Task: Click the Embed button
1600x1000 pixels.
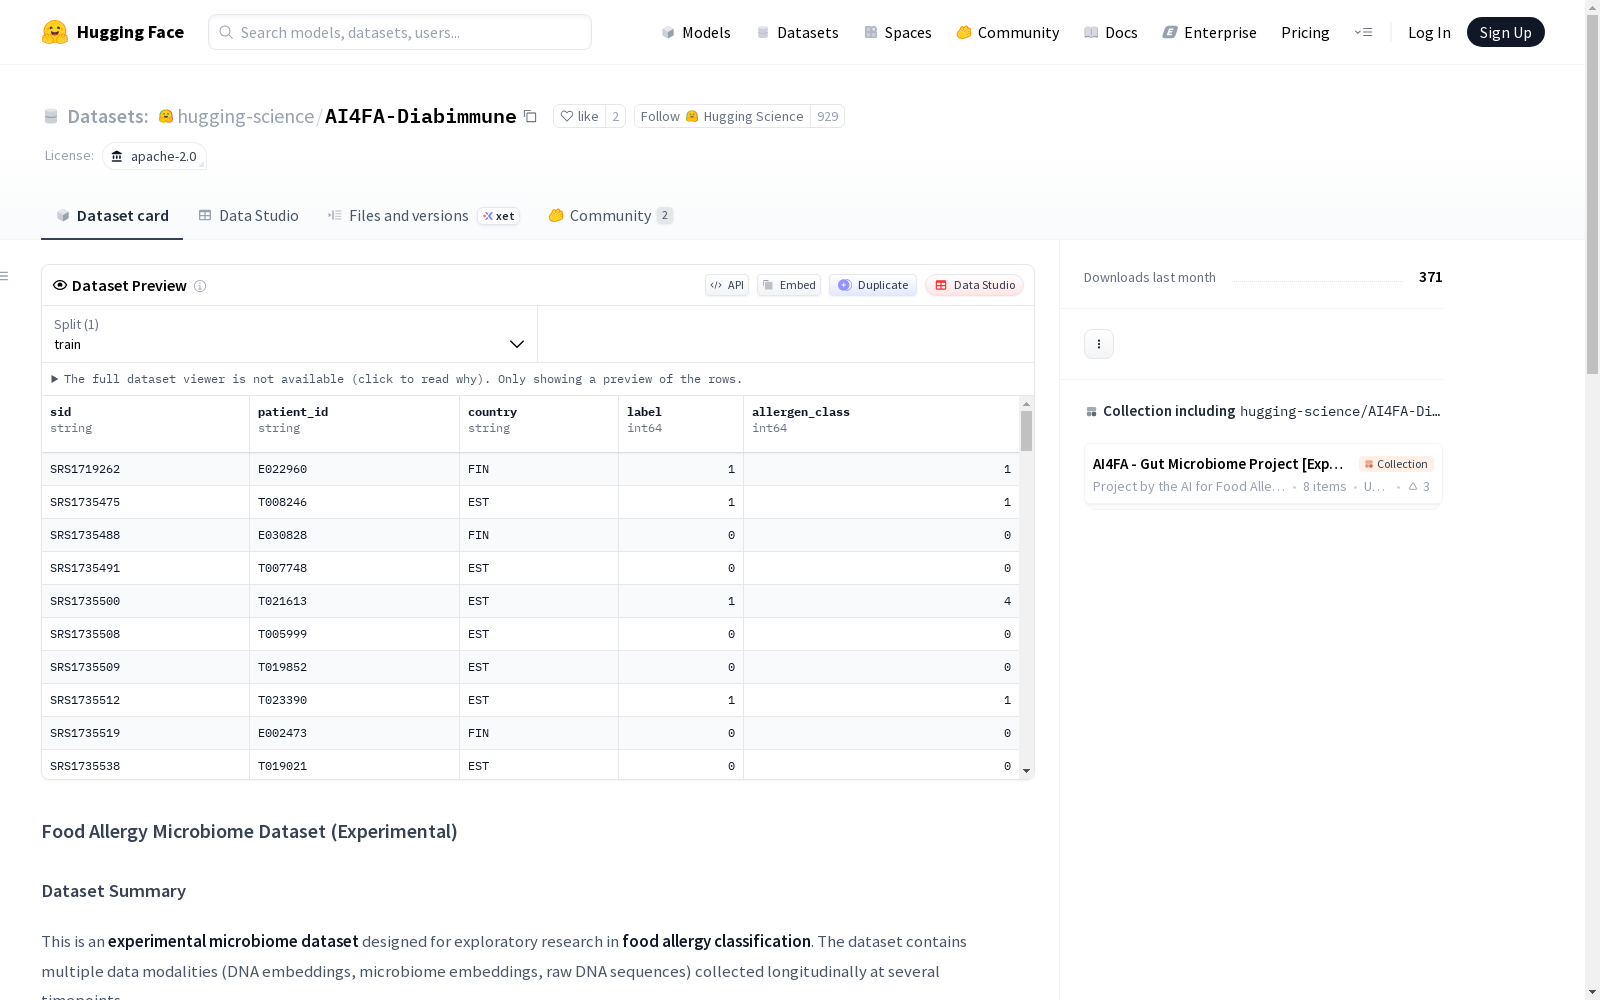Action: pos(789,285)
